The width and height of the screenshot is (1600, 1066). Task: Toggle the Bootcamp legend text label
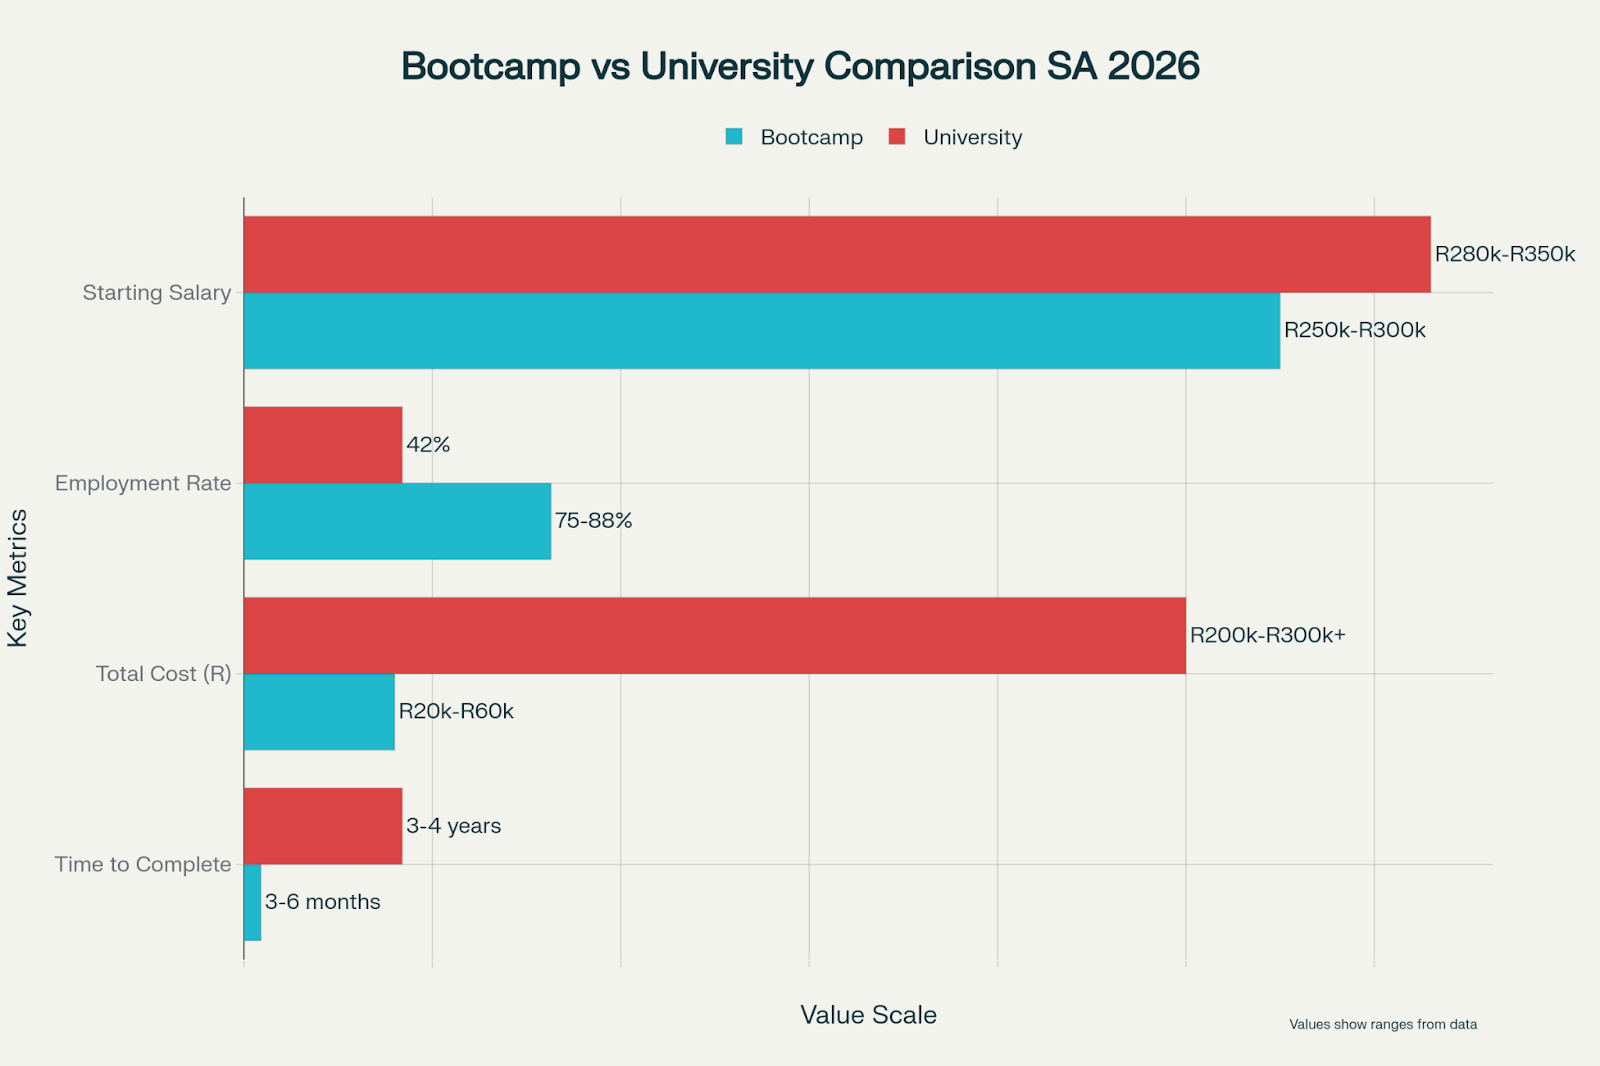pyautogui.click(x=811, y=137)
